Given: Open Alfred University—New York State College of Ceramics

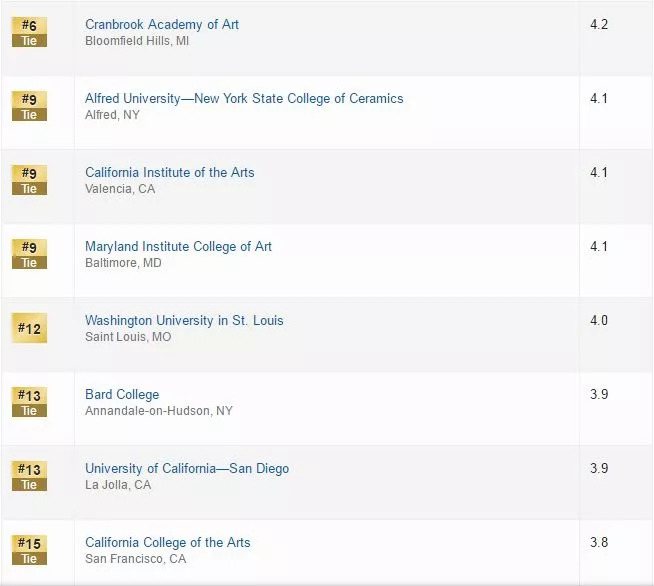Looking at the screenshot, I should (x=244, y=98).
